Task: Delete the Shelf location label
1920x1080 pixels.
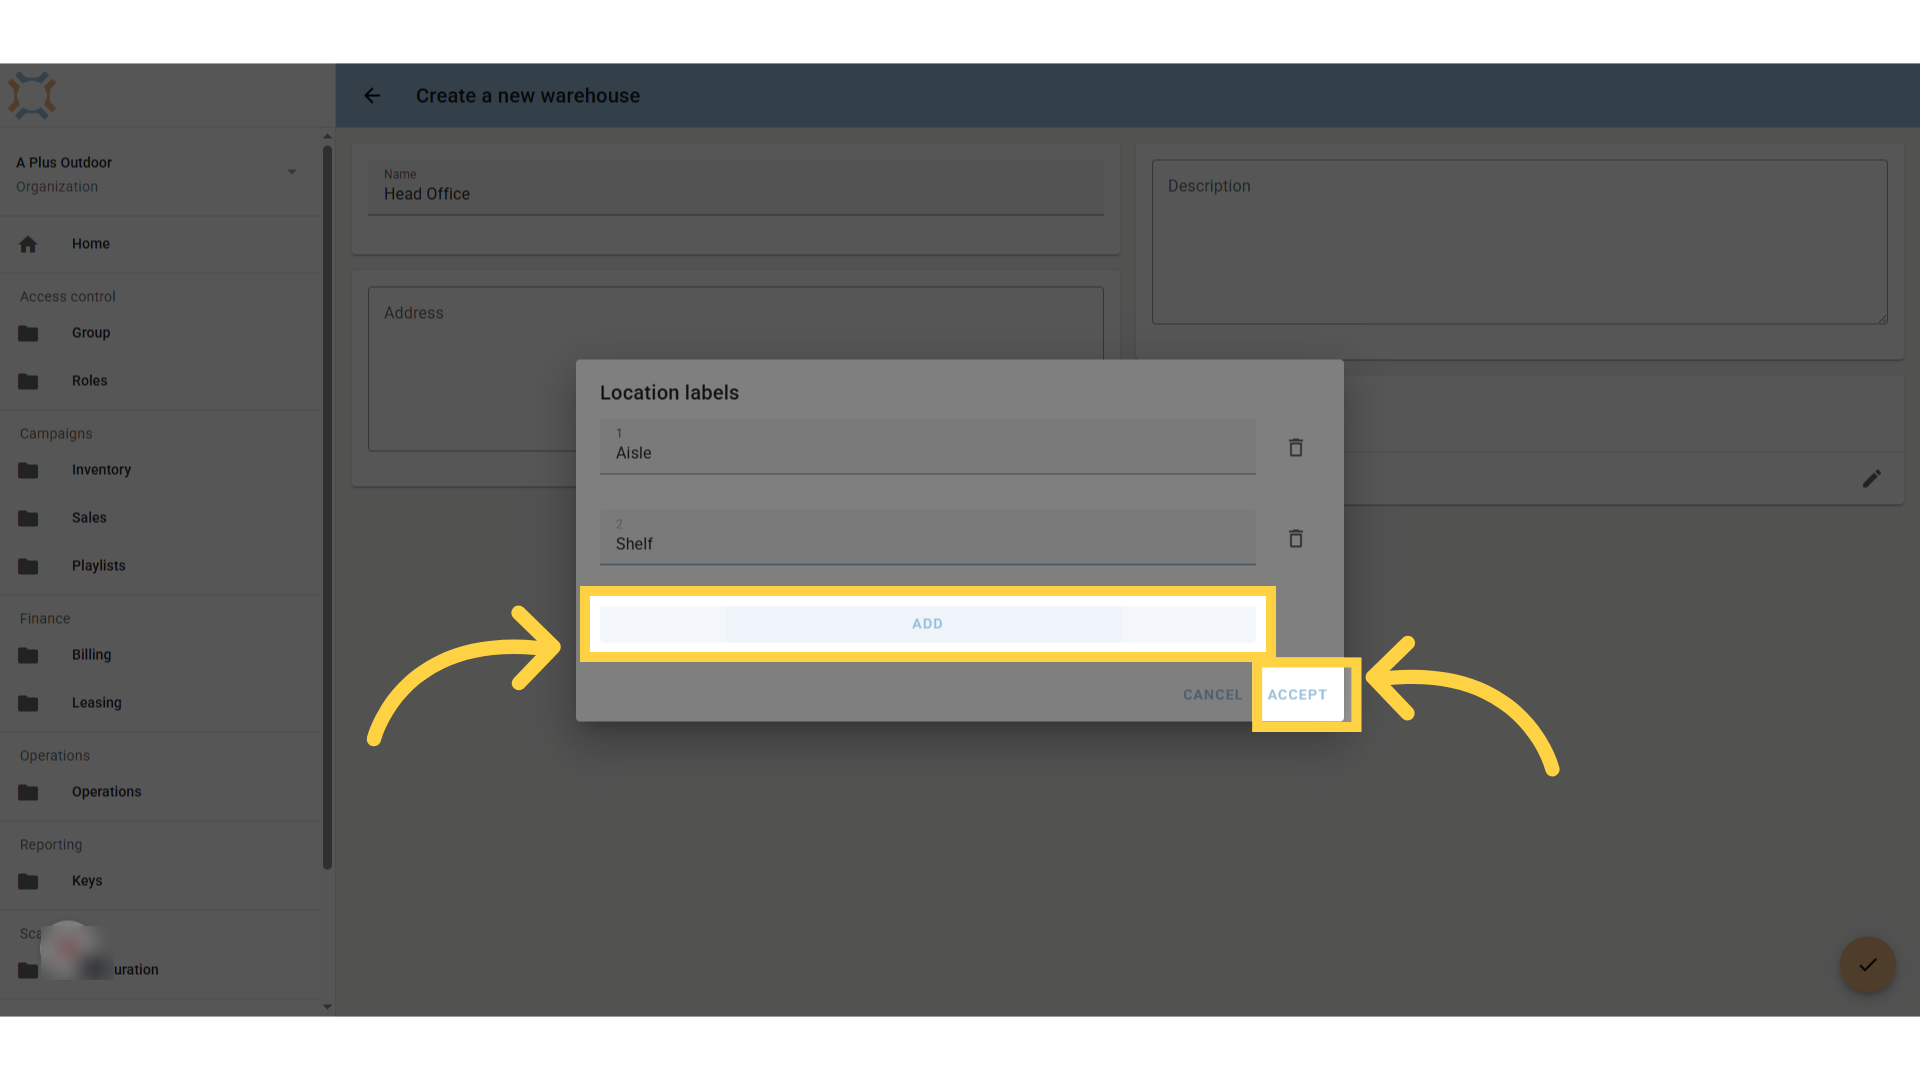Action: [1295, 538]
